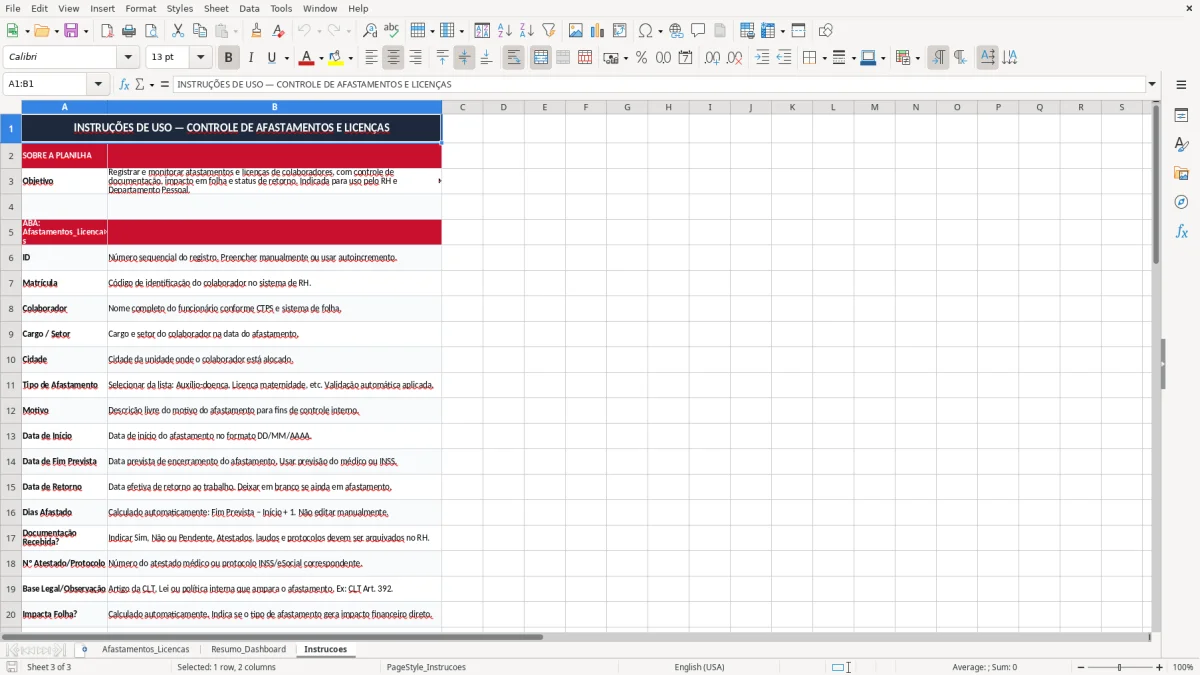The width and height of the screenshot is (1200, 675).
Task: Click the Clear Direct Formatting icon
Action: (x=281, y=31)
